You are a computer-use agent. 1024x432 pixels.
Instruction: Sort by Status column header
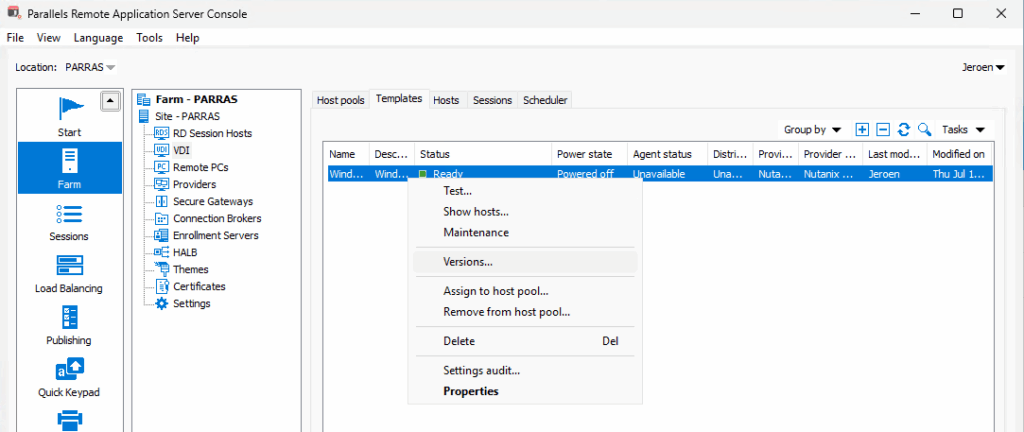(483, 155)
